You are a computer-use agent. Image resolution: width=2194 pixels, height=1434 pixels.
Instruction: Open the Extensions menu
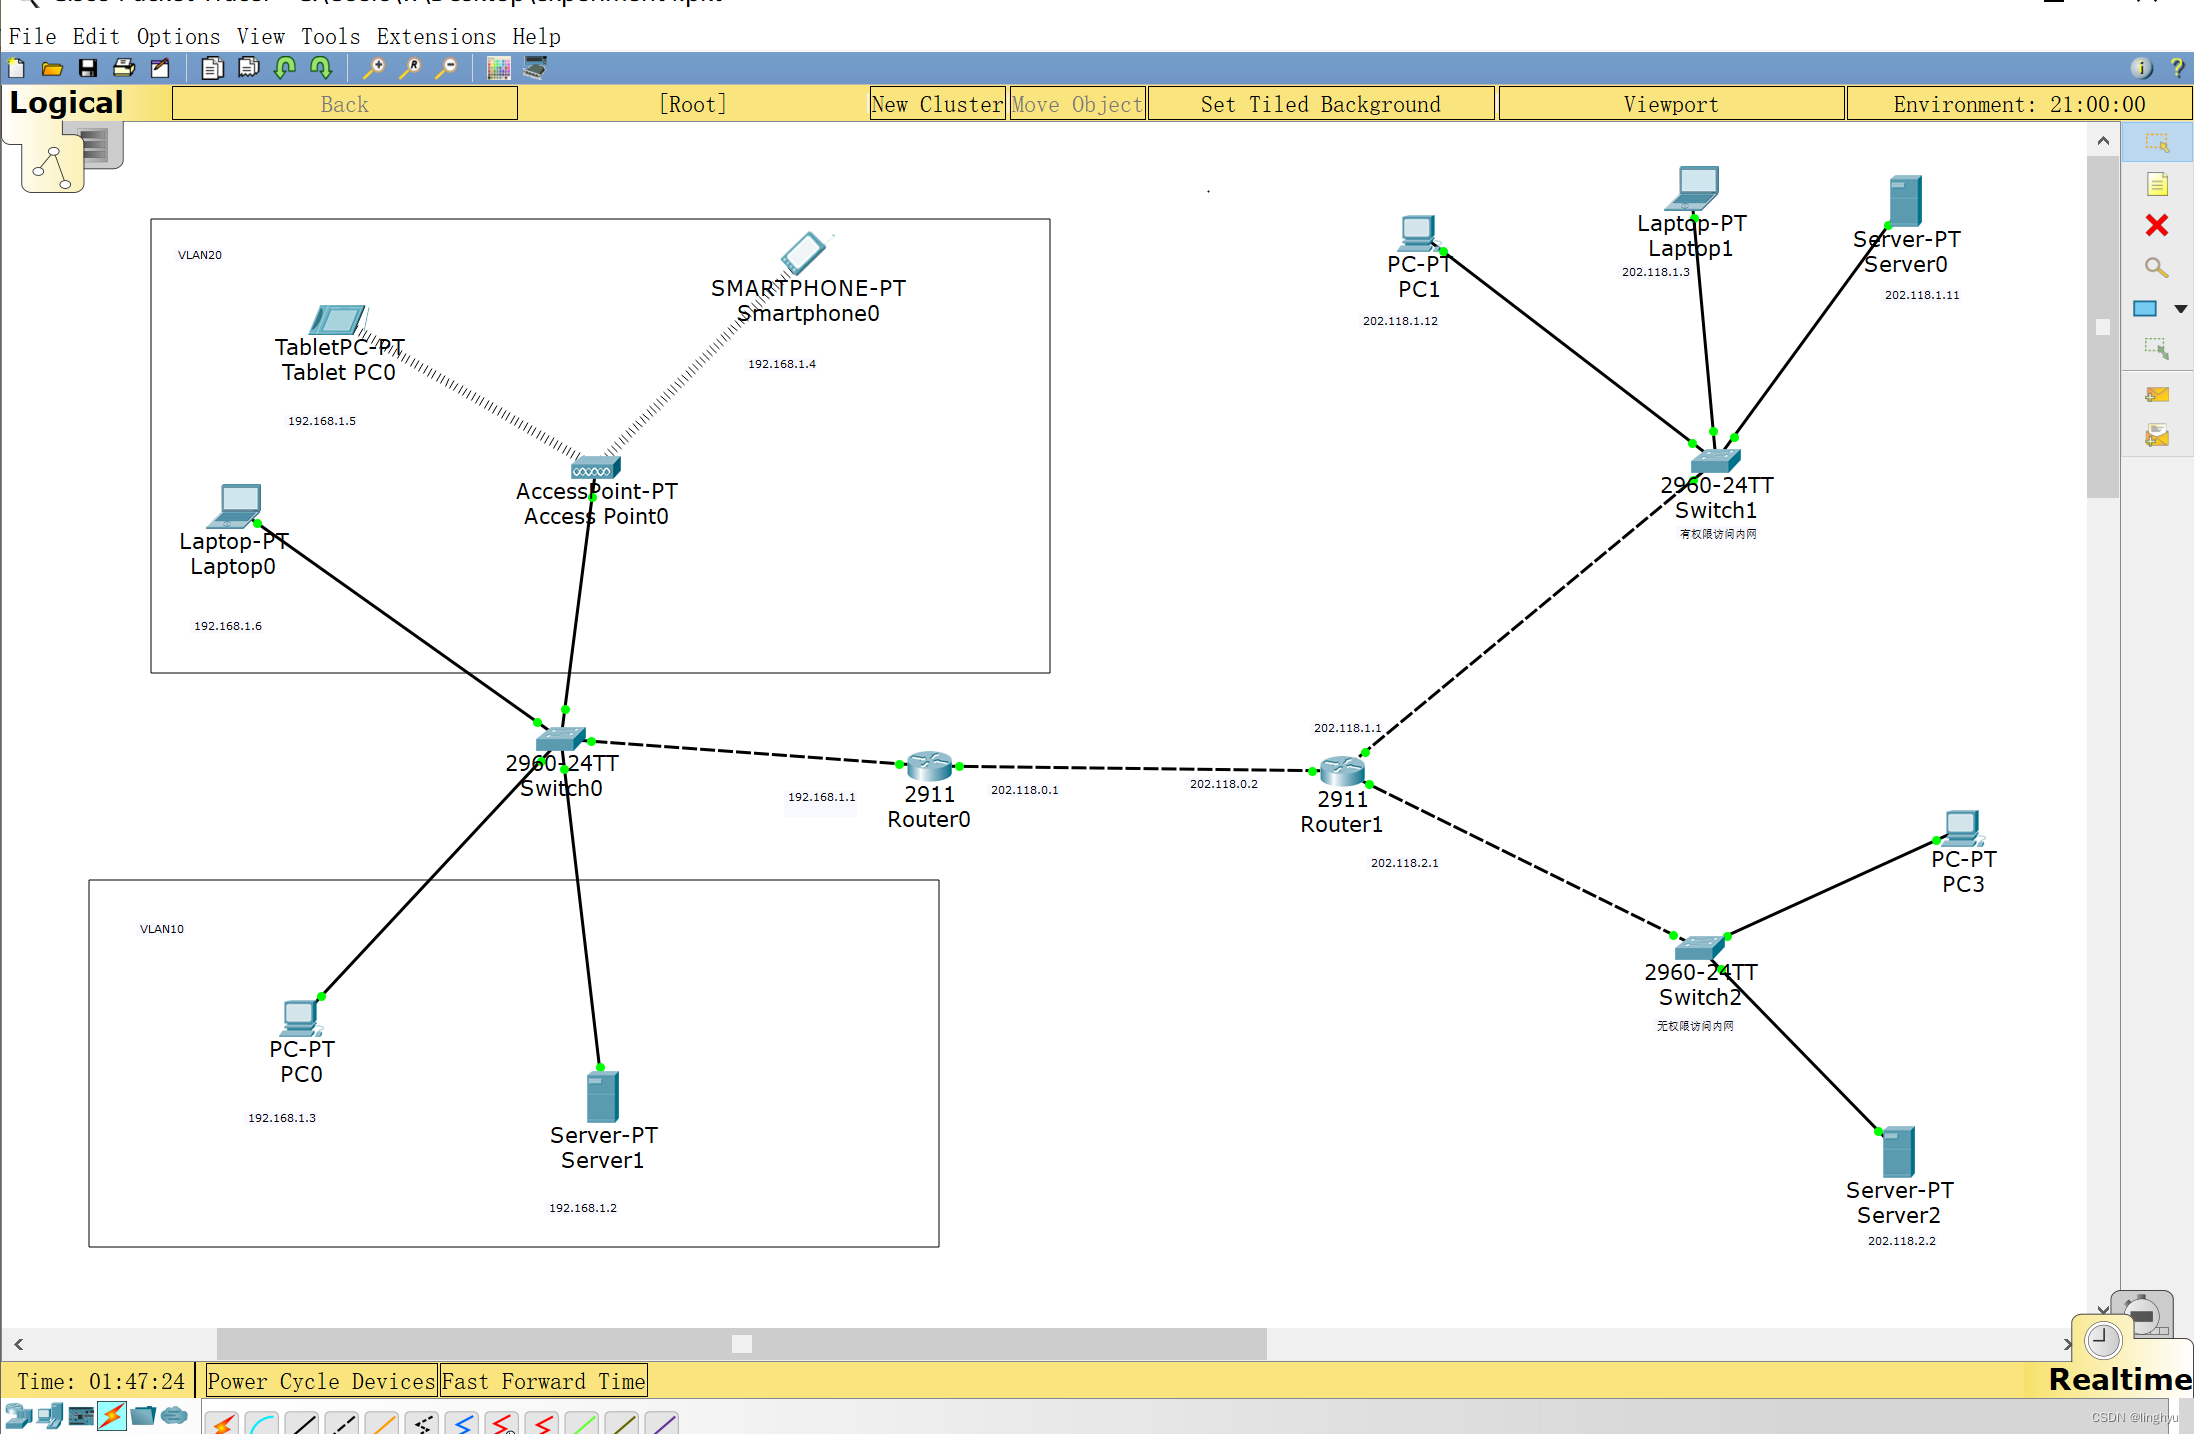pos(436,37)
